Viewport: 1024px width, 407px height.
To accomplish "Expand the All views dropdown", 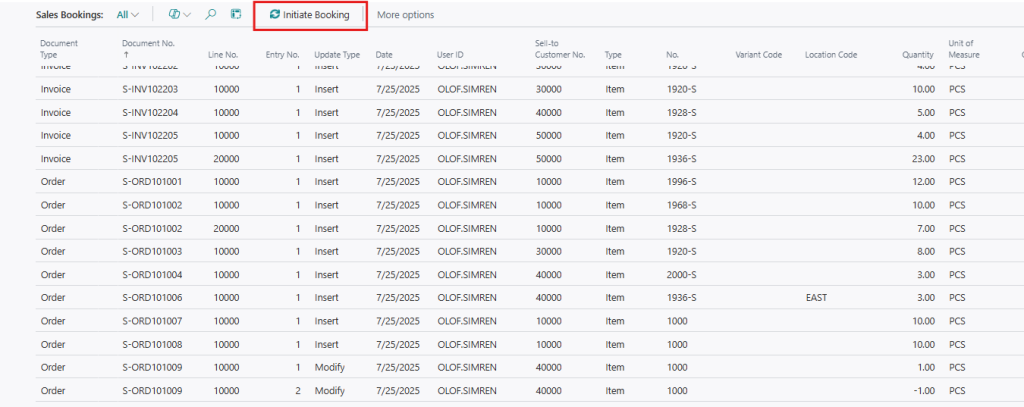I will click(127, 15).
